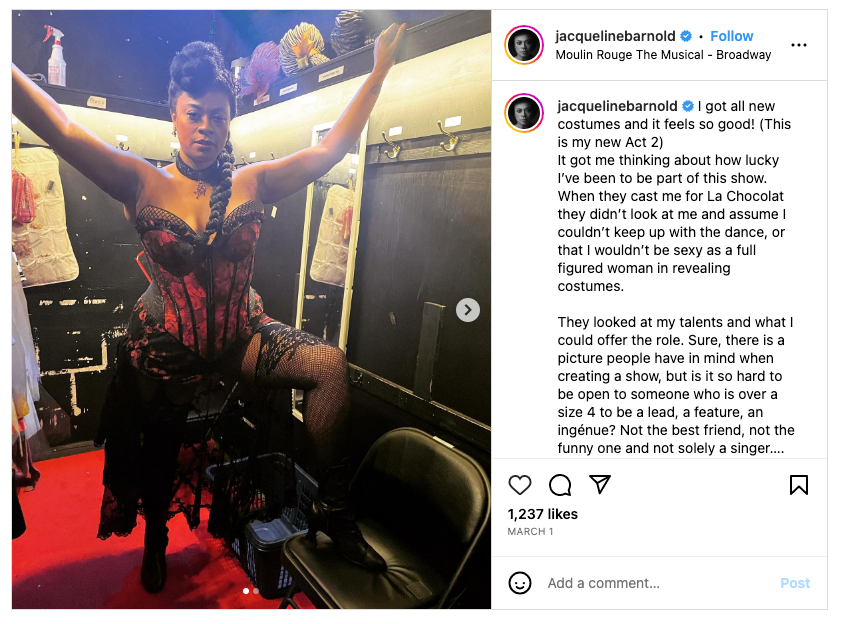Go to next photo with carousel arrow
This screenshot has height=624, width=843.
coord(468,310)
